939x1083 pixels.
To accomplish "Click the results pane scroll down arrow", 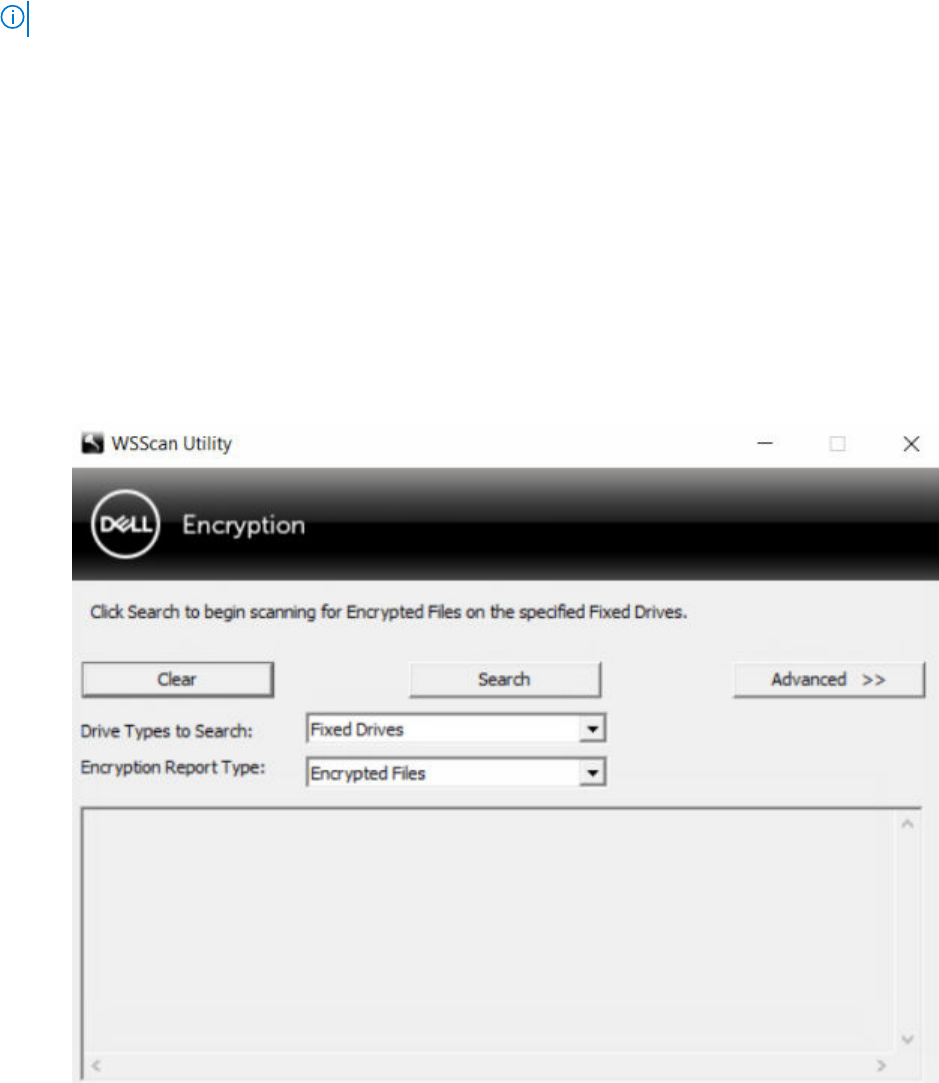I will coord(907,1039).
